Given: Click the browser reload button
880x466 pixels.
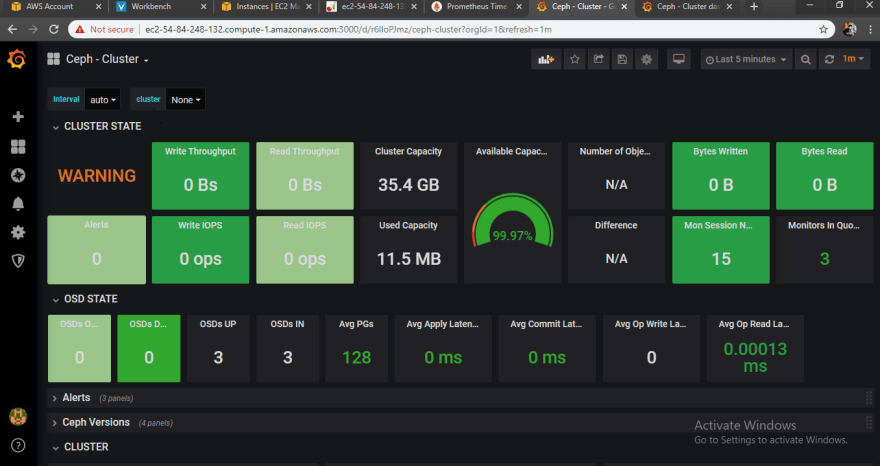Looking at the screenshot, I should tap(54, 29).
